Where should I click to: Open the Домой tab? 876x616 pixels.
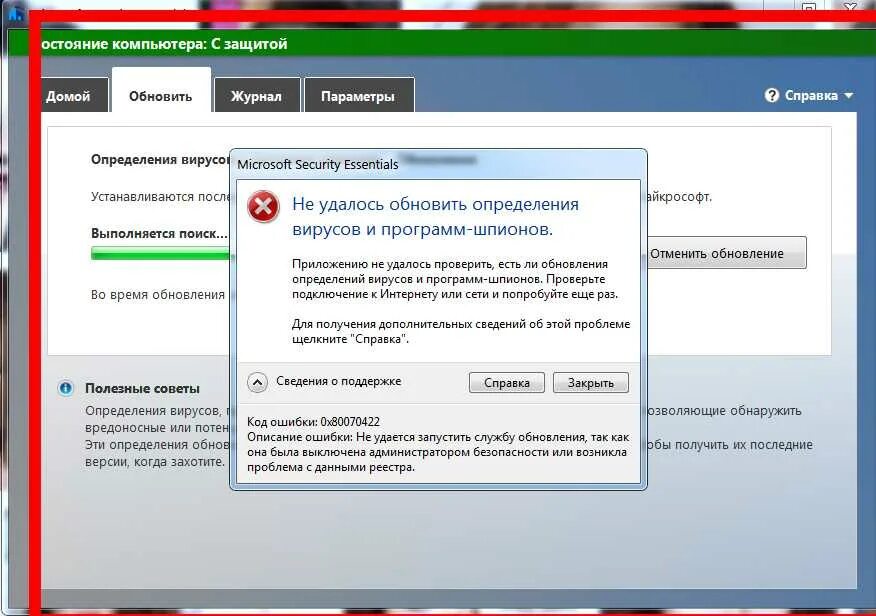coord(73,96)
